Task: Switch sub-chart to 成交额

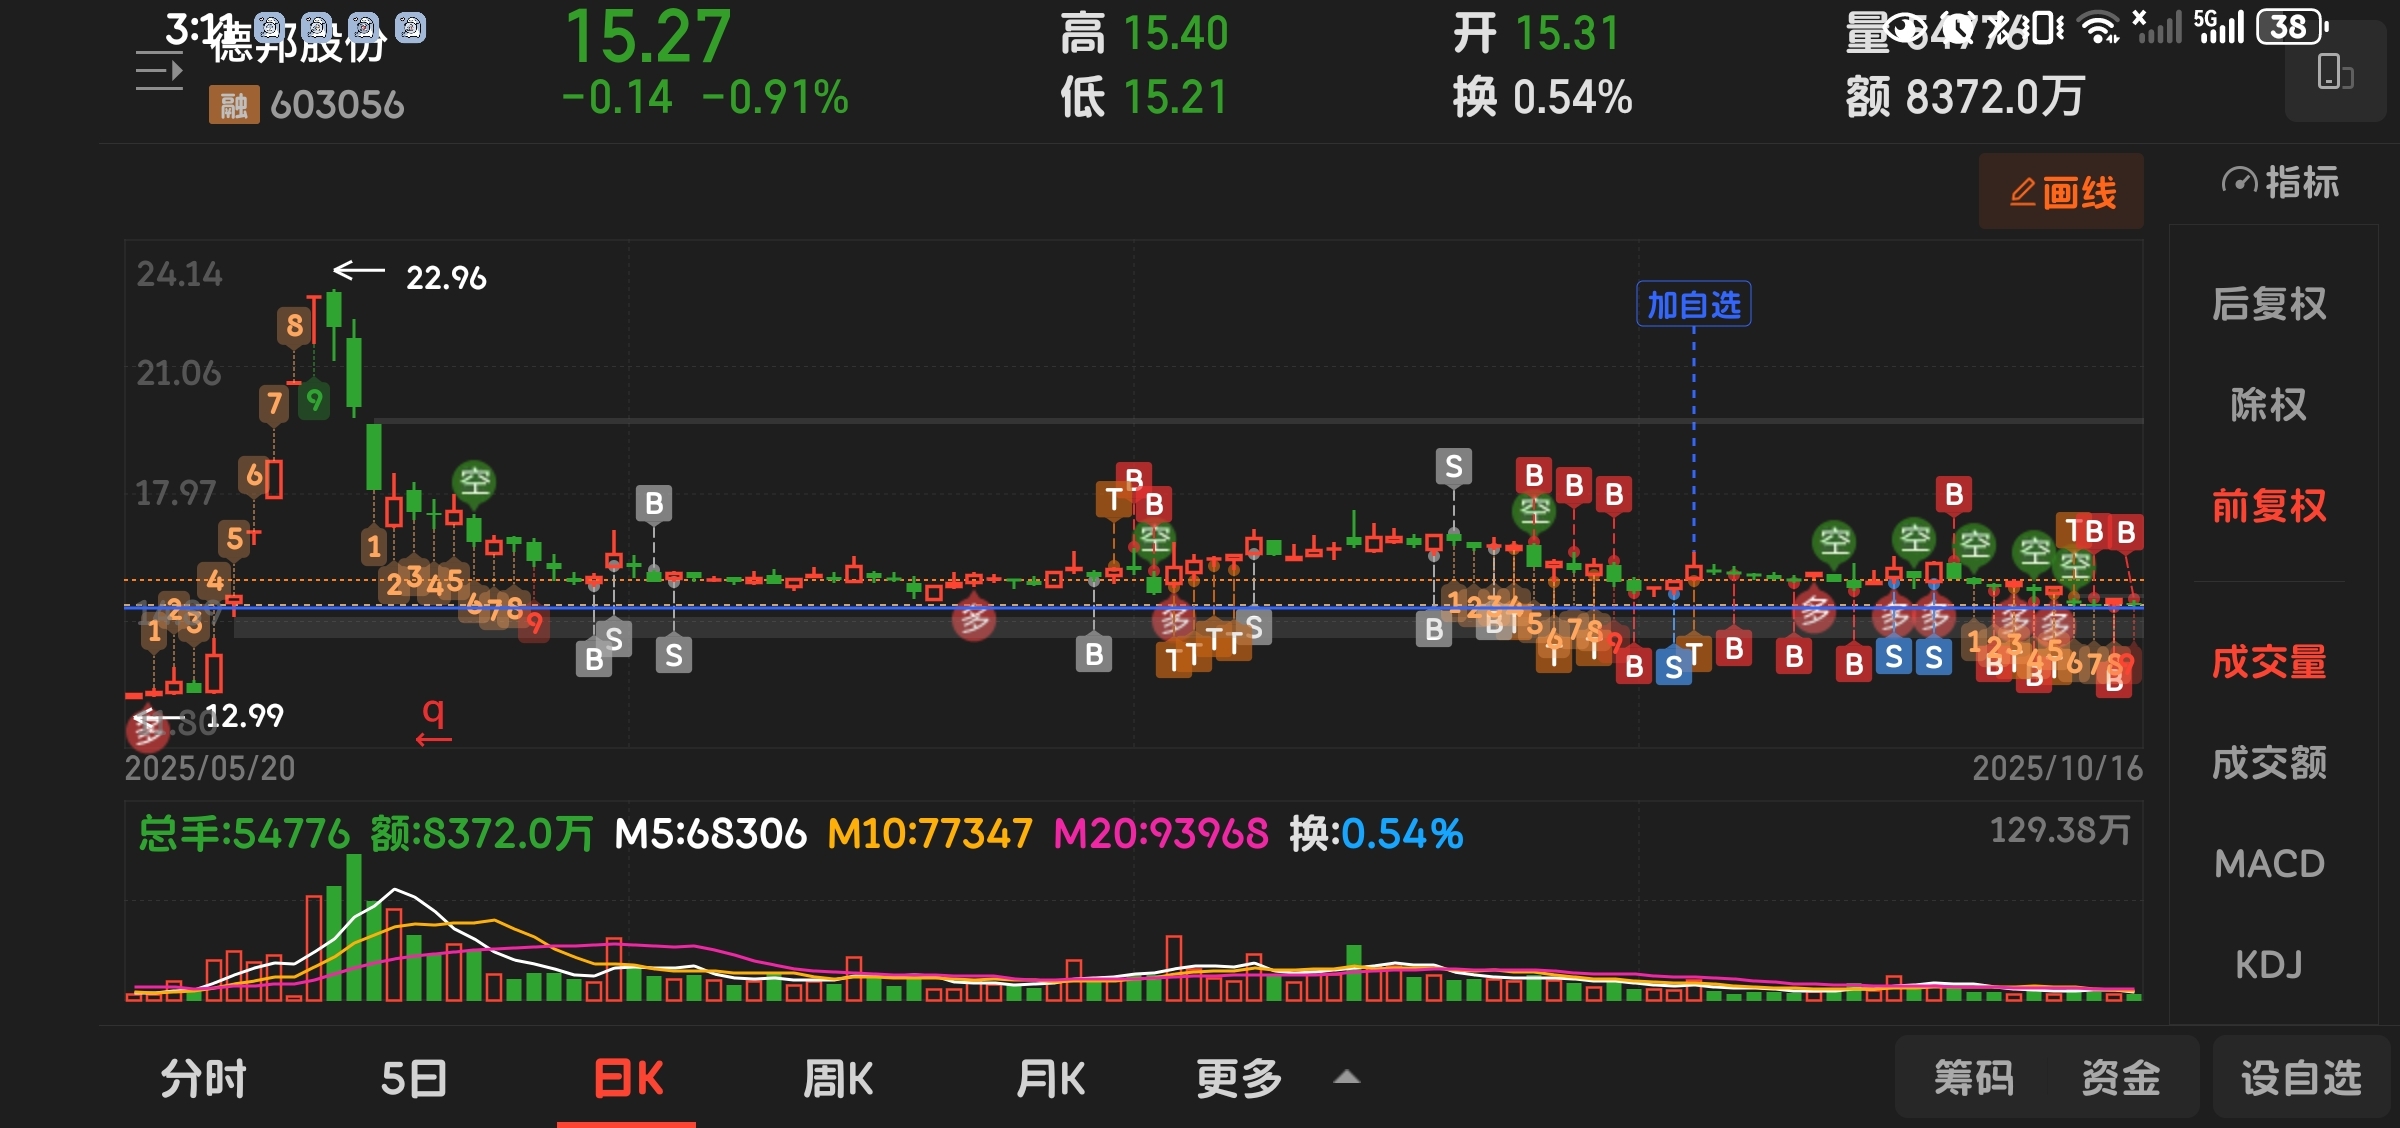Action: tap(2268, 763)
